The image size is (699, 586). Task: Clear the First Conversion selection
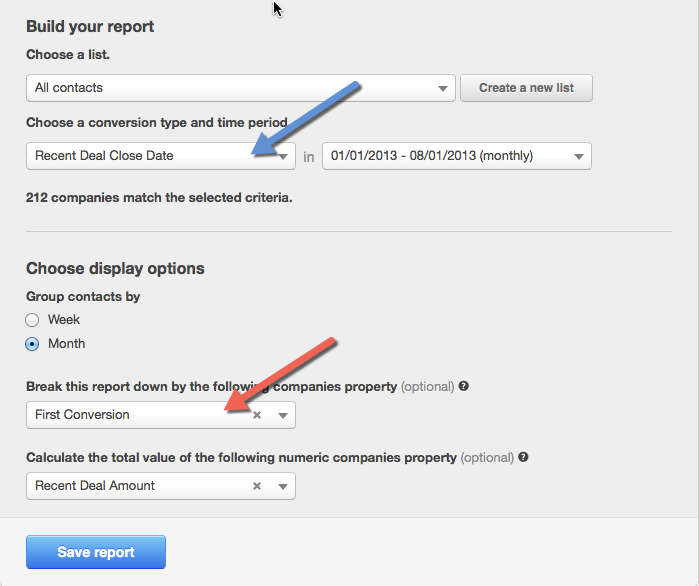pyautogui.click(x=257, y=415)
